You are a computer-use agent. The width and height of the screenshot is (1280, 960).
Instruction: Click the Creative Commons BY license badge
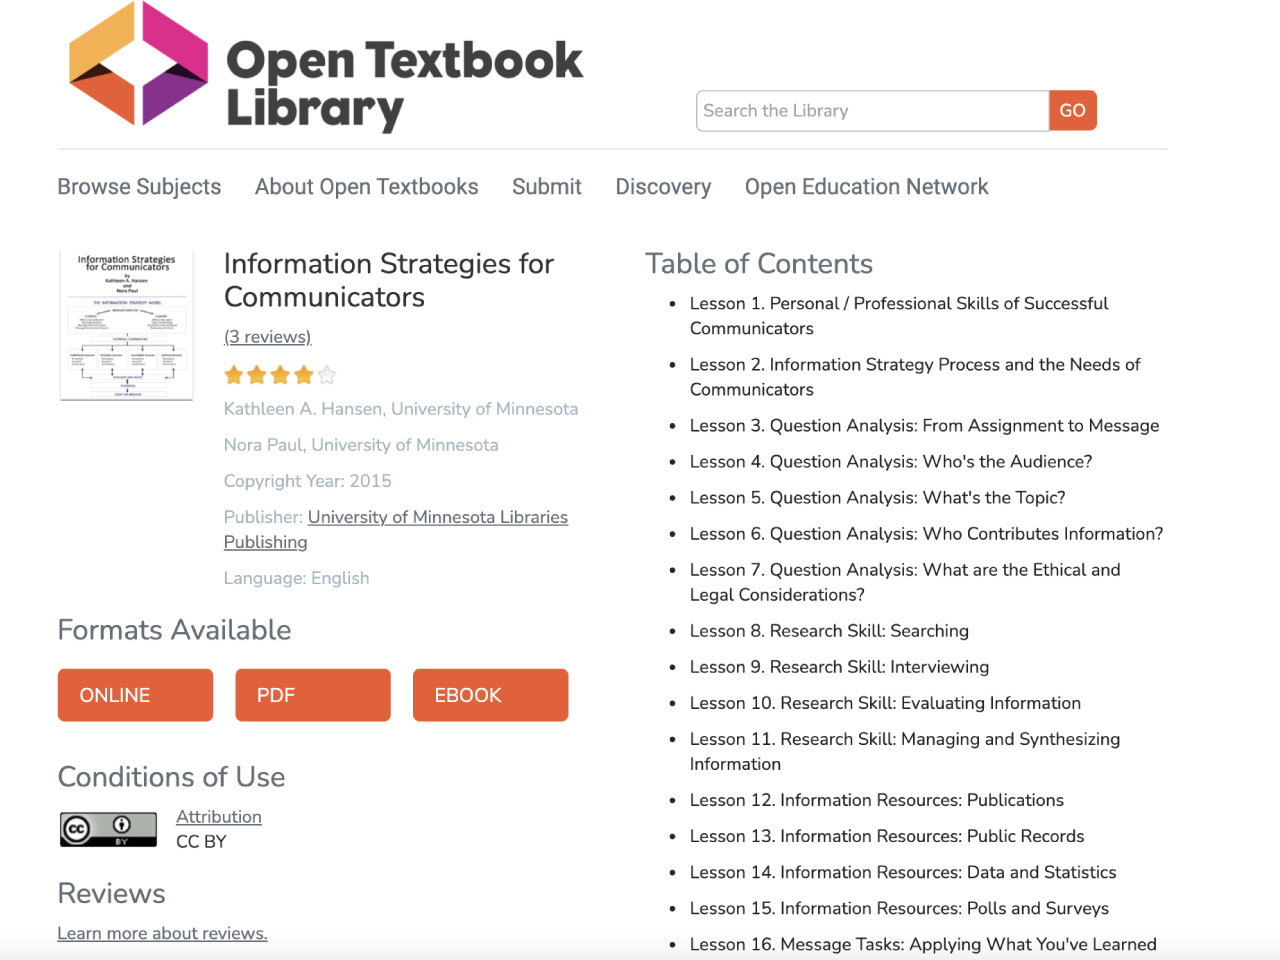[x=108, y=829]
